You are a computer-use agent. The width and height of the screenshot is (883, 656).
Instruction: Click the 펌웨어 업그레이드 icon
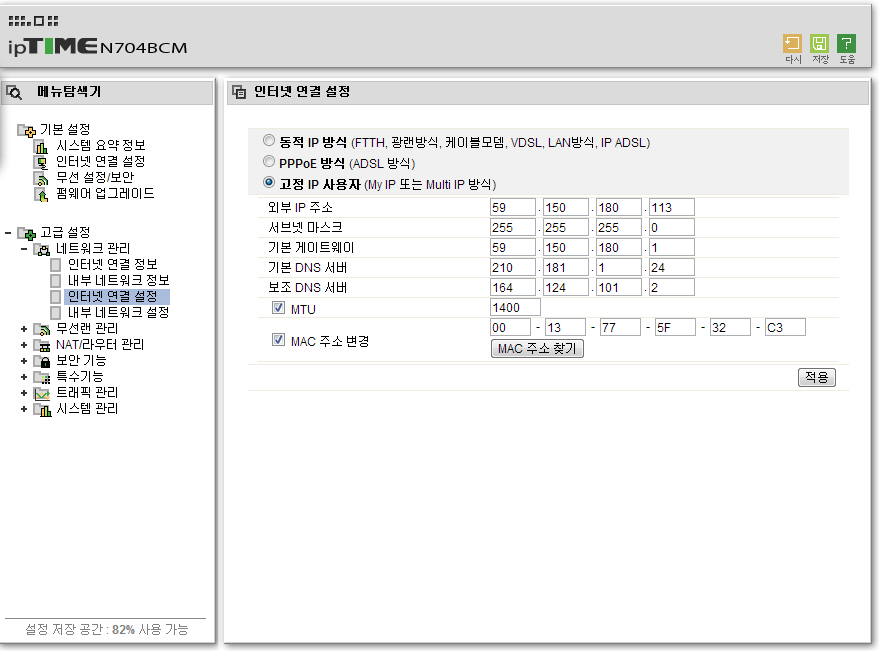click(x=42, y=195)
